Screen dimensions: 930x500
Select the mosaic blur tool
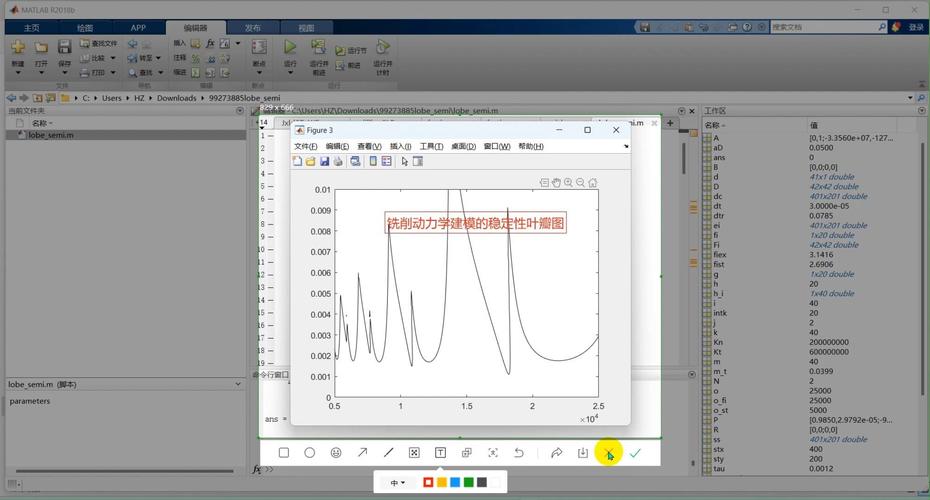pos(414,453)
